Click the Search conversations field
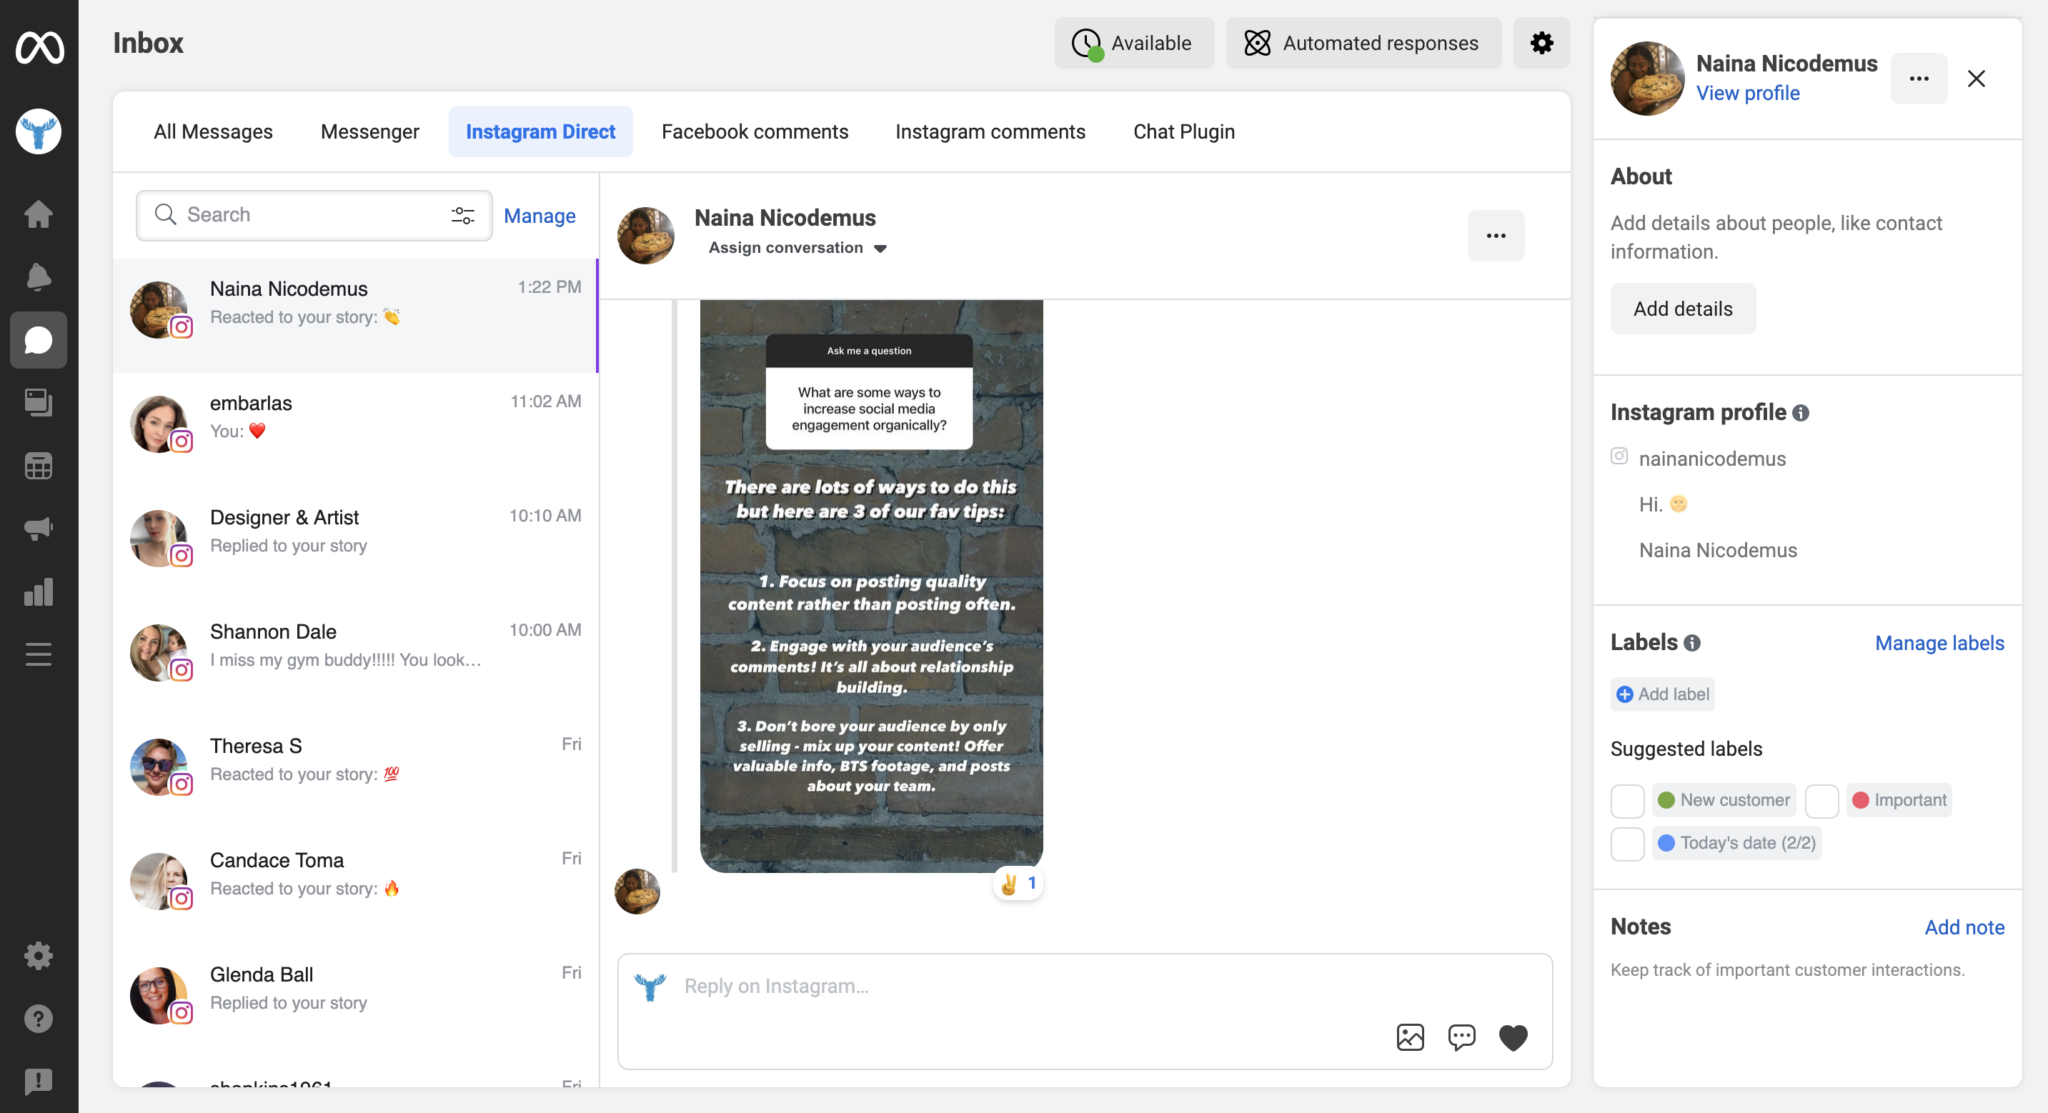2048x1113 pixels. [x=314, y=215]
